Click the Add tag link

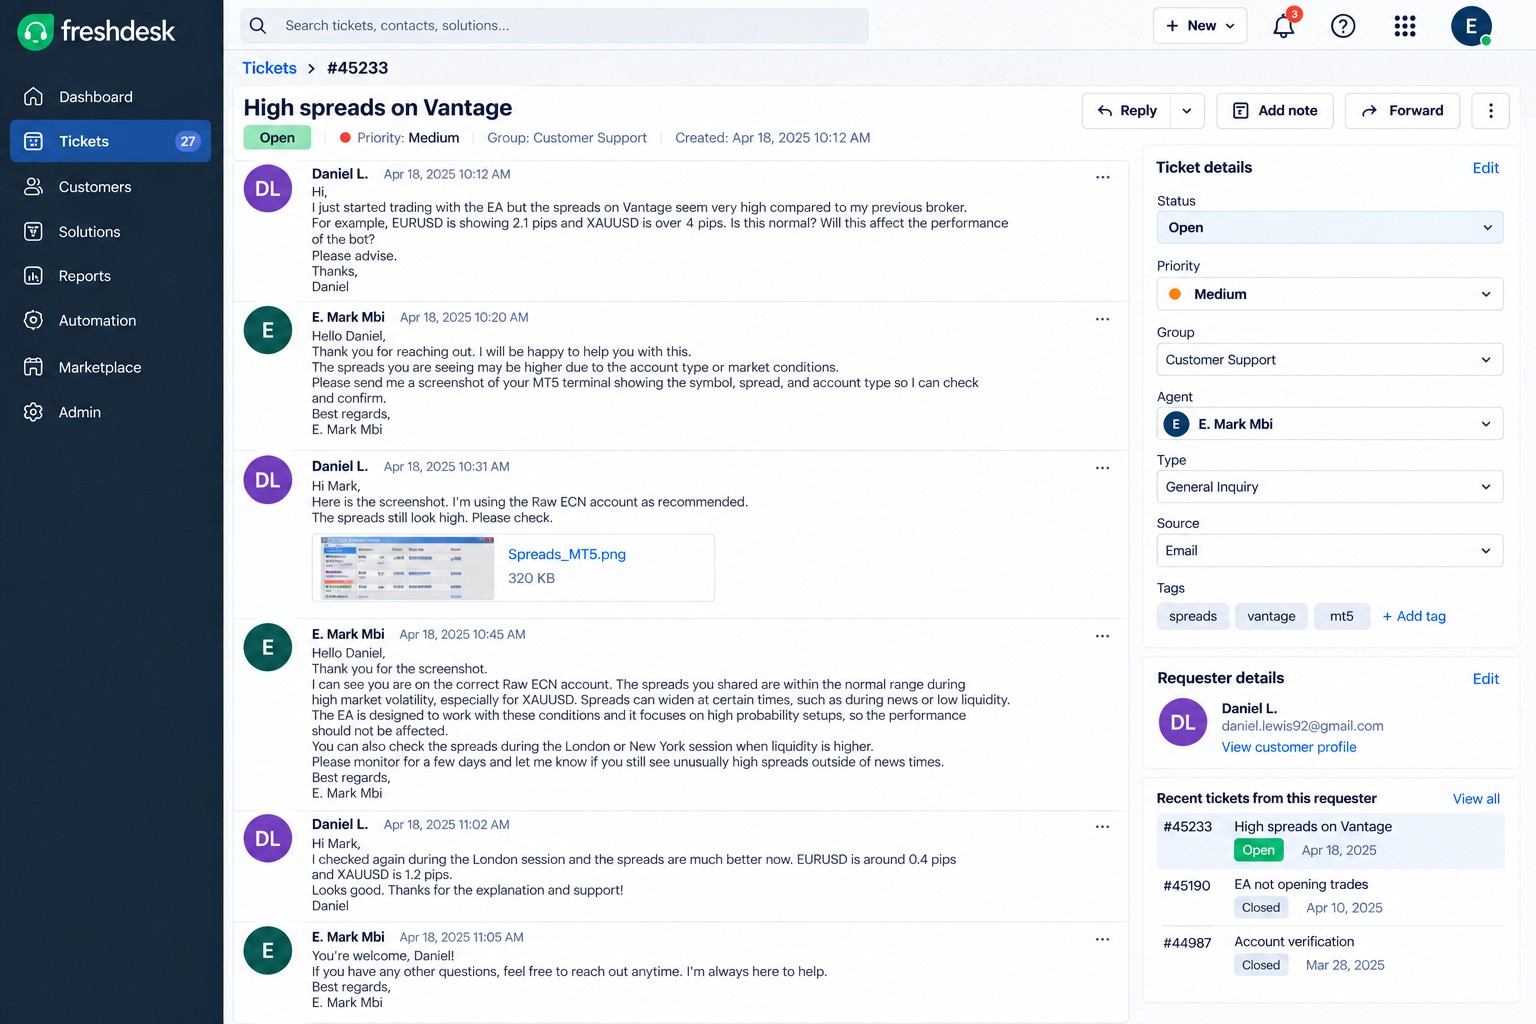tap(1414, 616)
